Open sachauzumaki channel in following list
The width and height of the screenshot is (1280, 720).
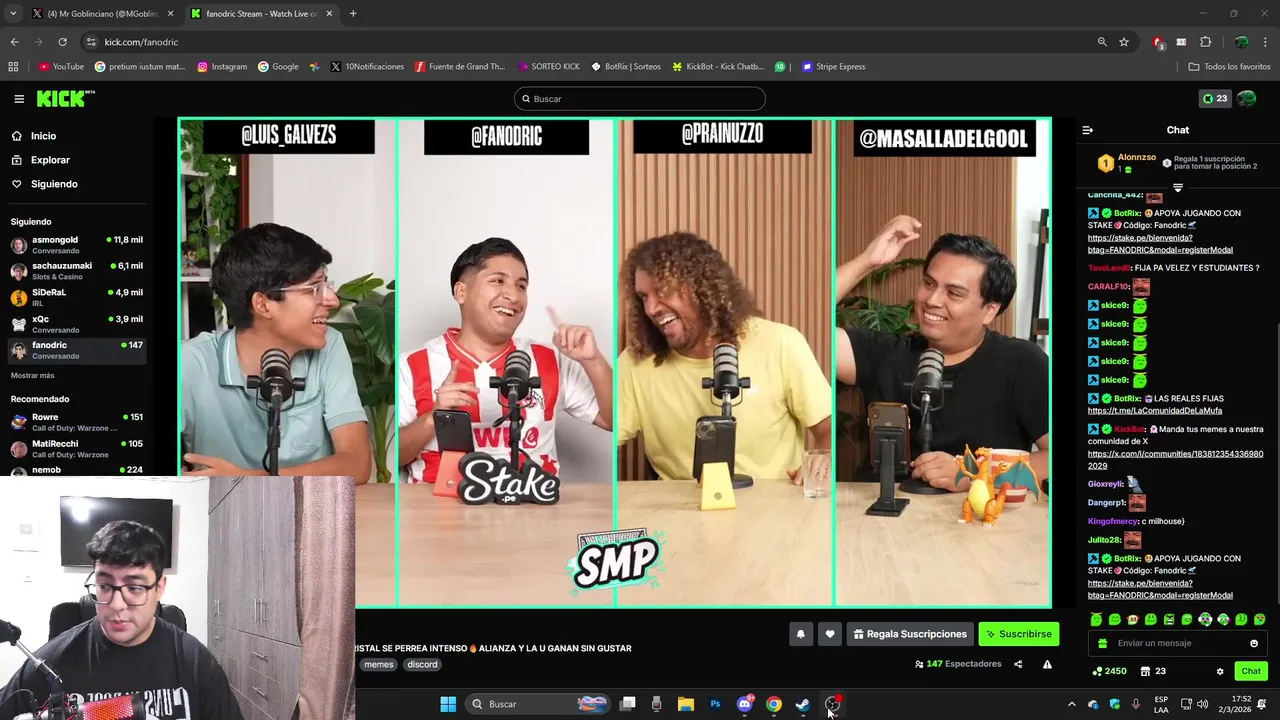[77, 270]
